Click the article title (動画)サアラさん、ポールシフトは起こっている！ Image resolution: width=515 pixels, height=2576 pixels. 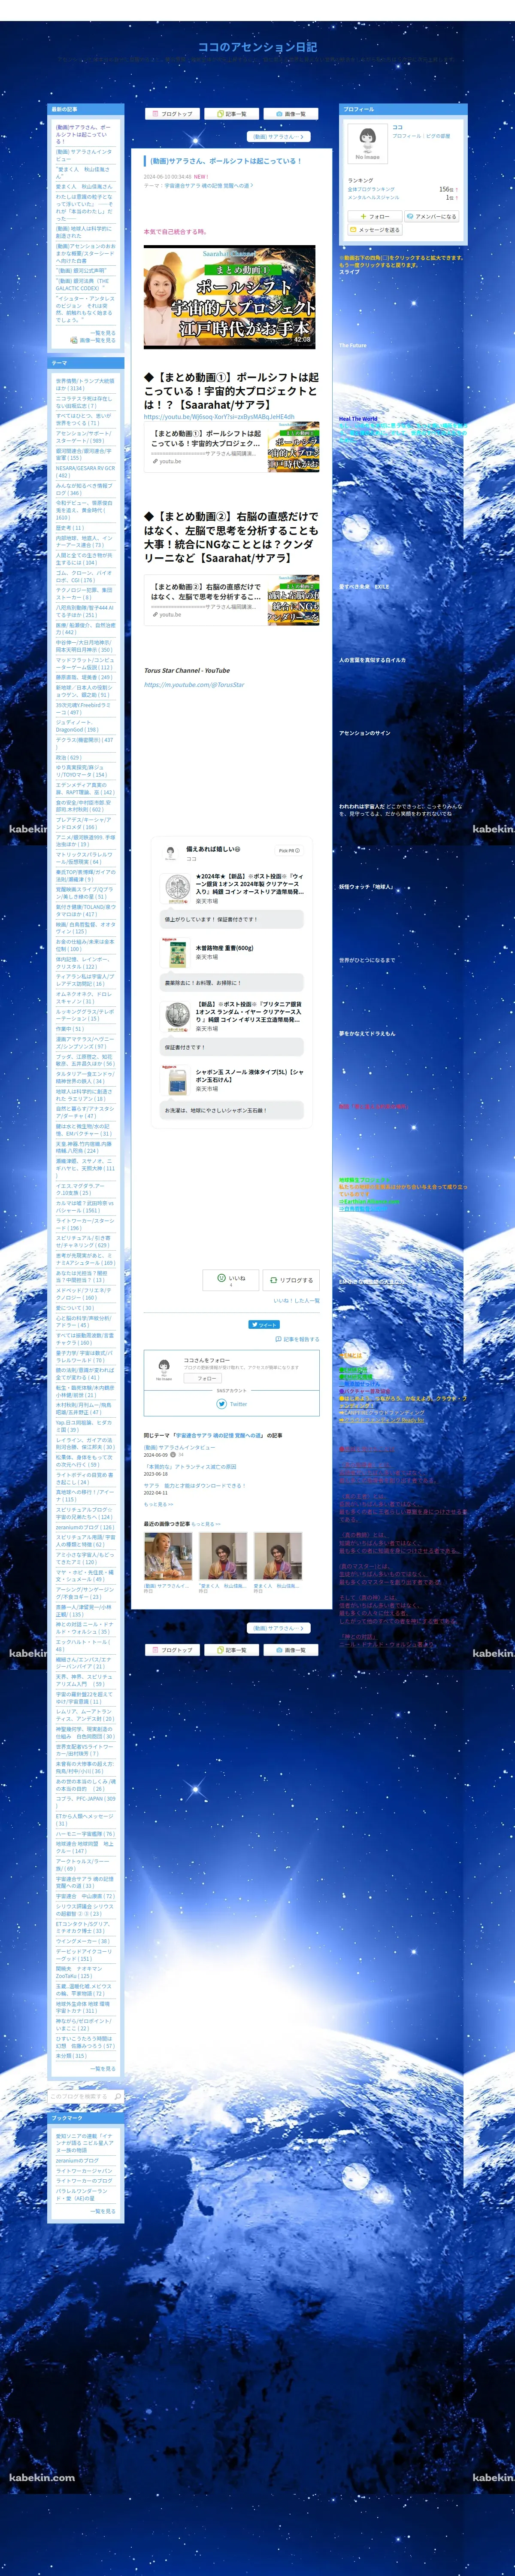point(226,160)
